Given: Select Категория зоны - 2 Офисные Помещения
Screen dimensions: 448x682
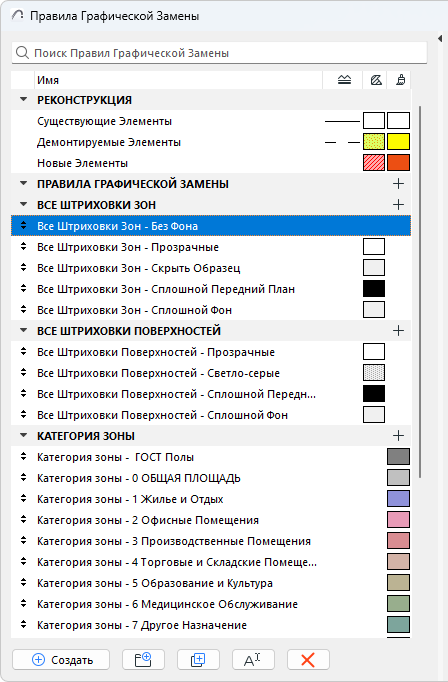Looking at the screenshot, I should pyautogui.click(x=211, y=519).
